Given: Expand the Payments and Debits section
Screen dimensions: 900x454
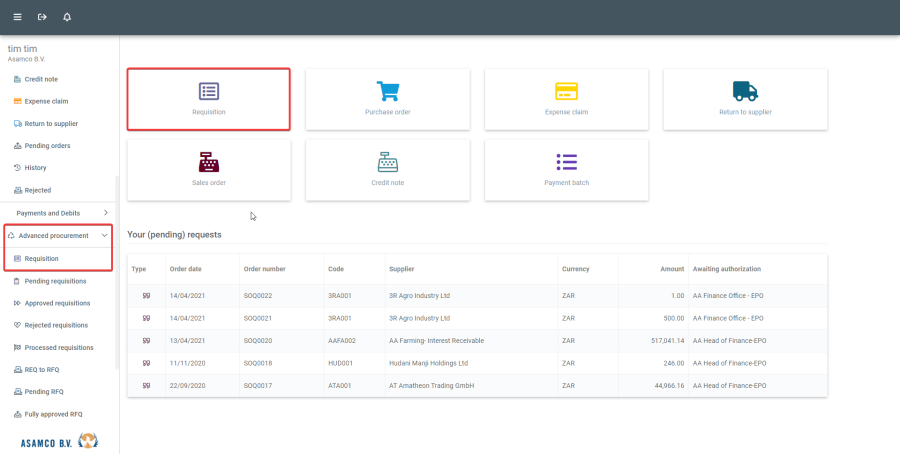Looking at the screenshot, I should coord(60,213).
